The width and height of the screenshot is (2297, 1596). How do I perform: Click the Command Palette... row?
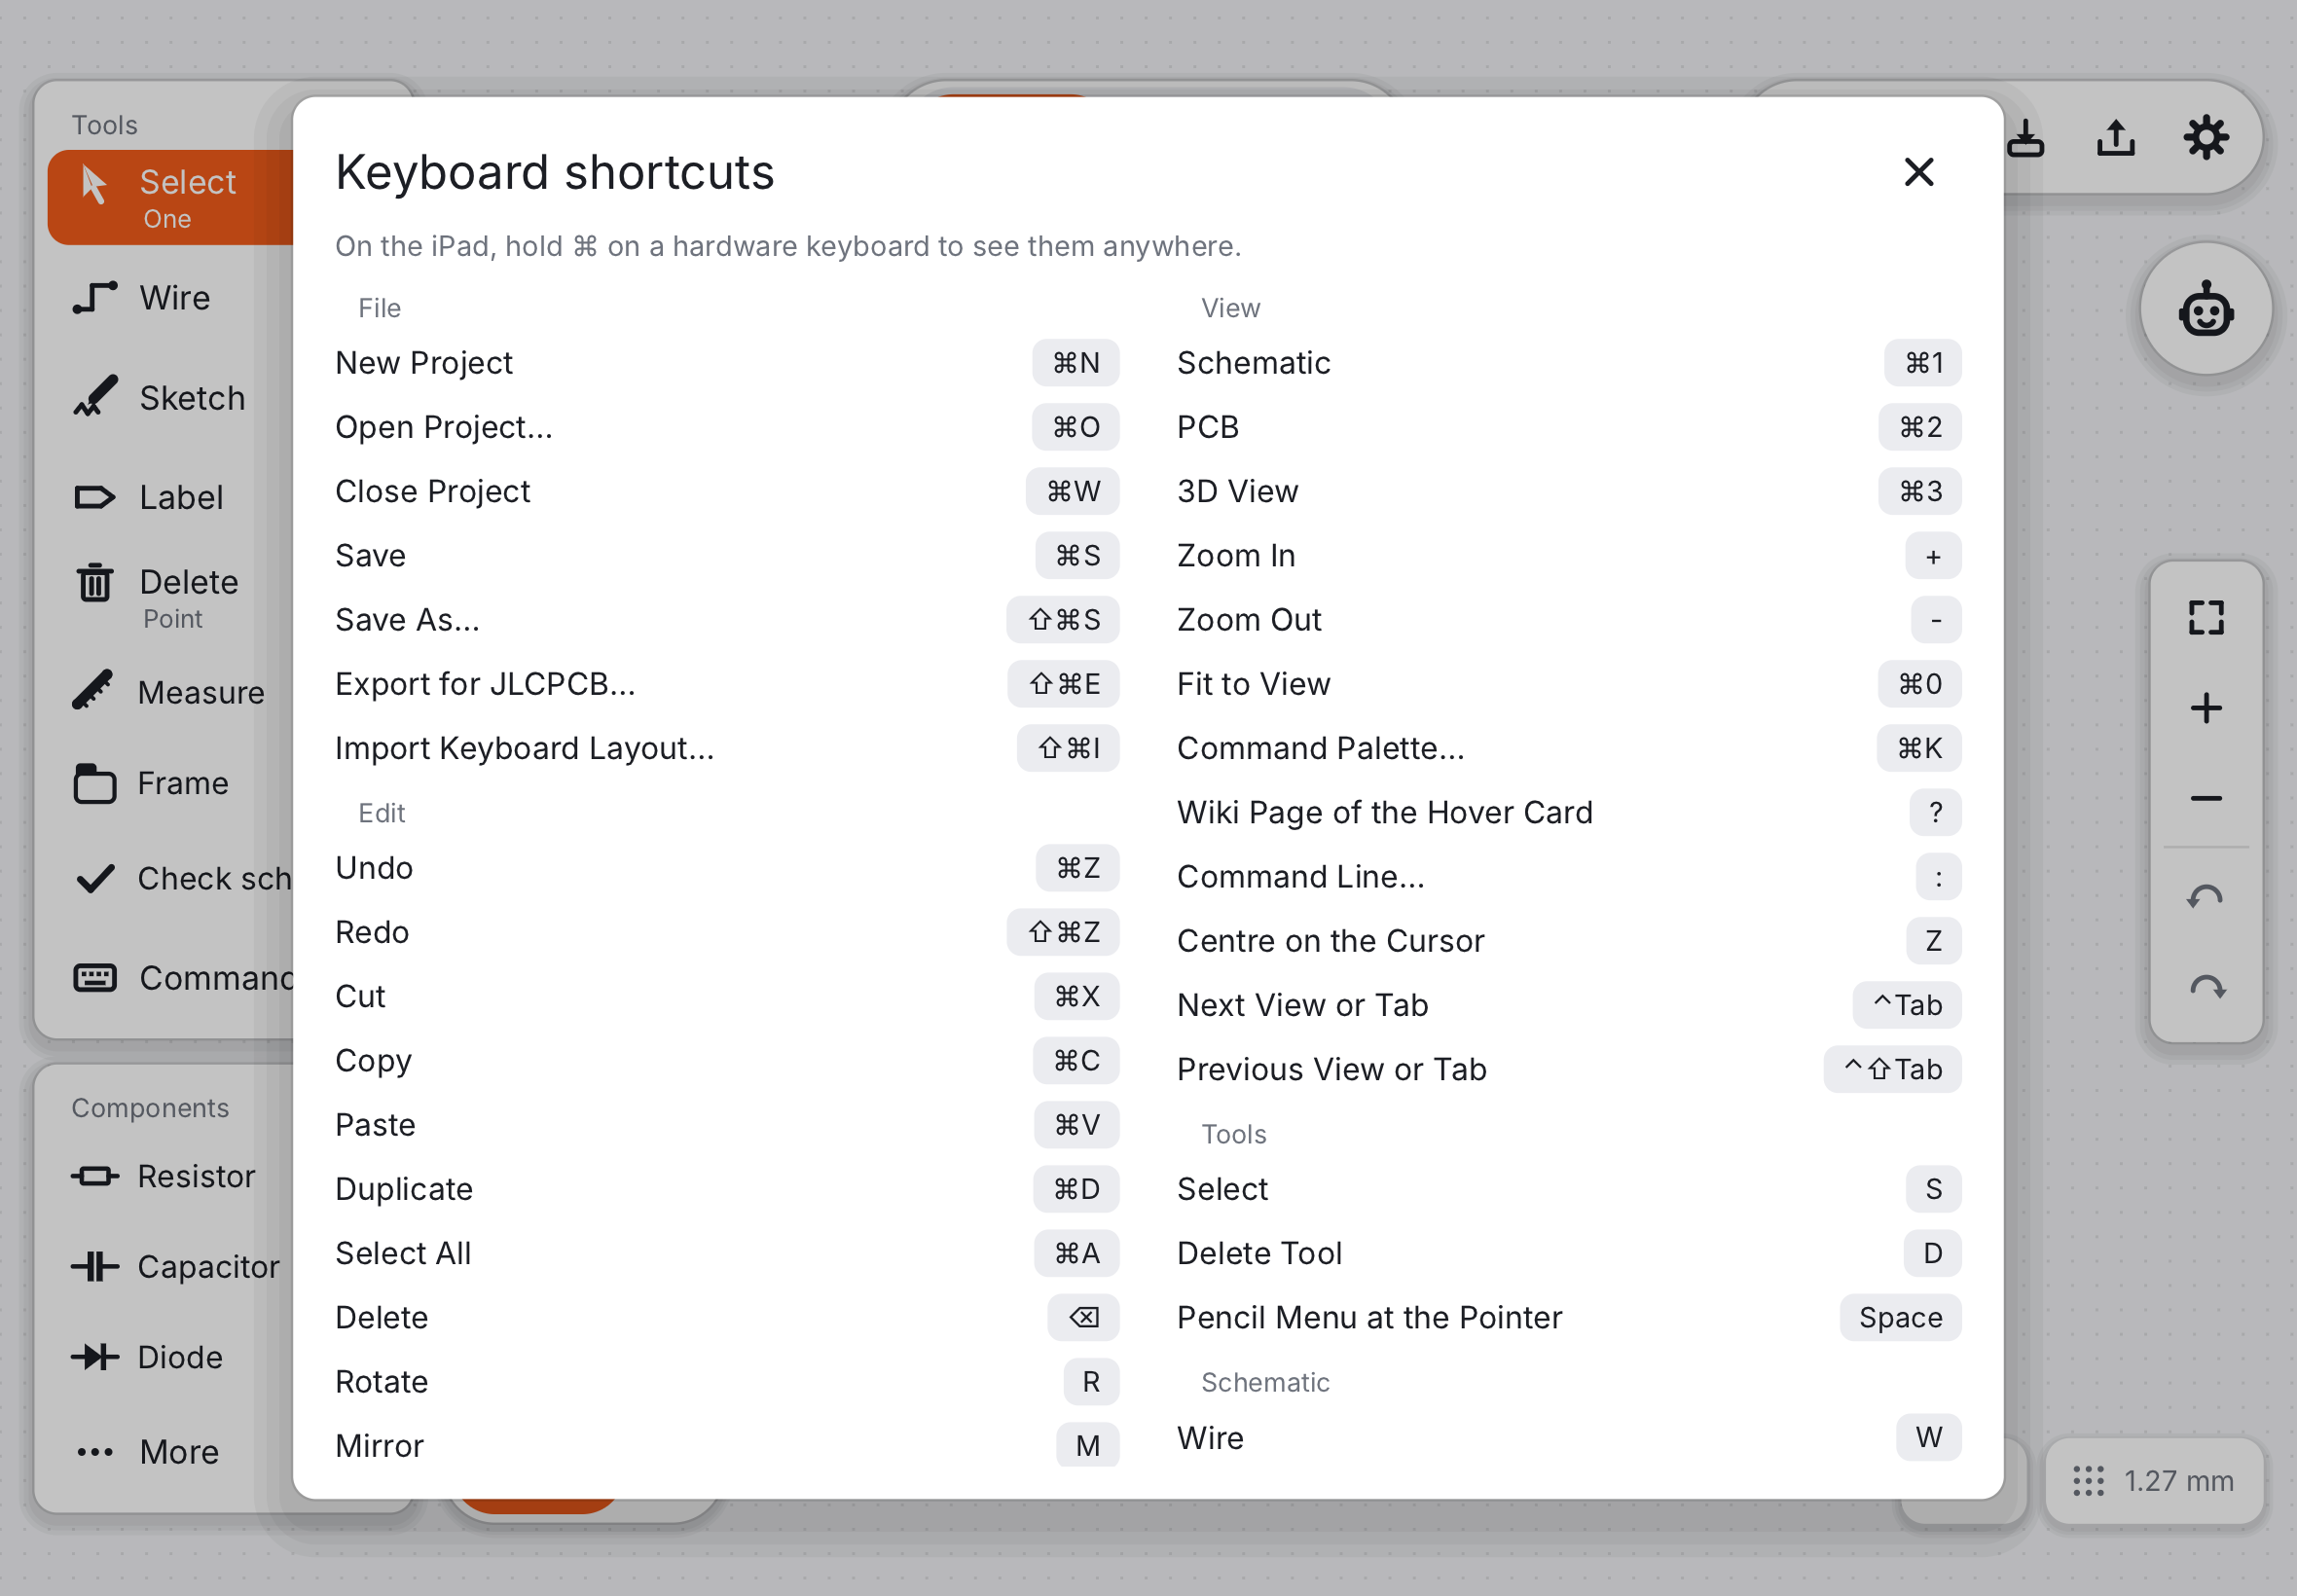coord(1568,748)
